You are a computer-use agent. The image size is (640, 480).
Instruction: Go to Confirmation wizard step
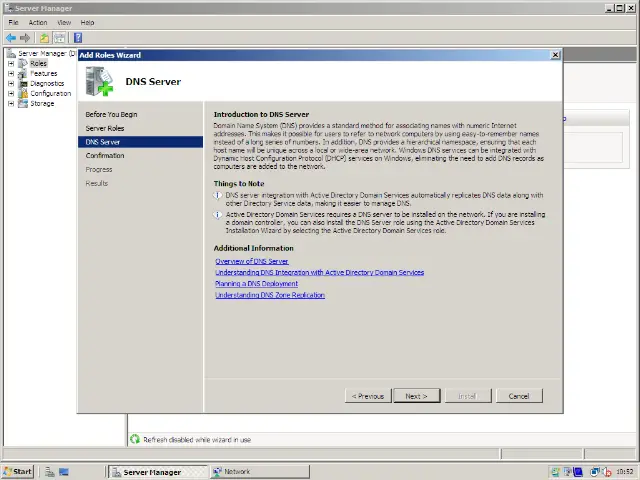pos(105,156)
